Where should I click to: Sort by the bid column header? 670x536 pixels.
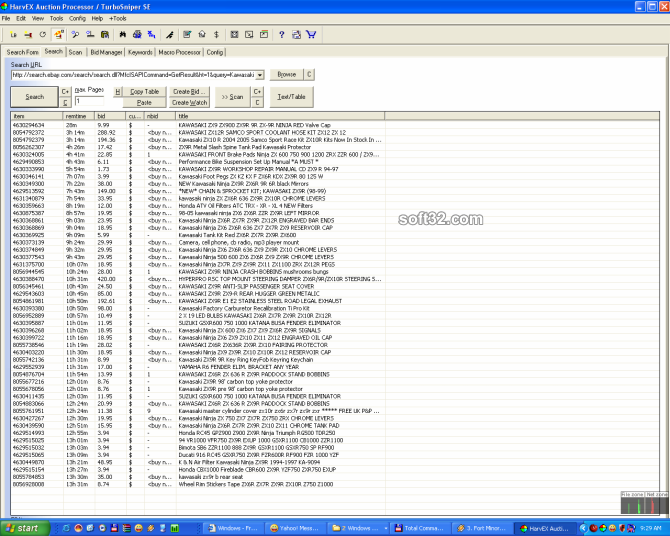[111, 116]
